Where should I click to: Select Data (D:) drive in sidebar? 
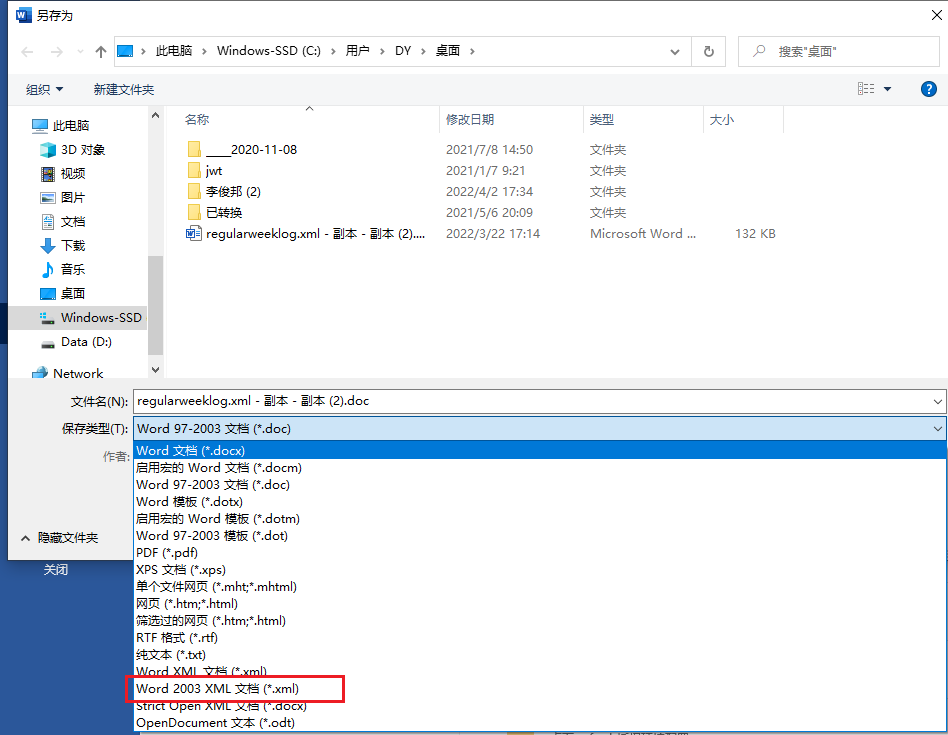click(76, 342)
